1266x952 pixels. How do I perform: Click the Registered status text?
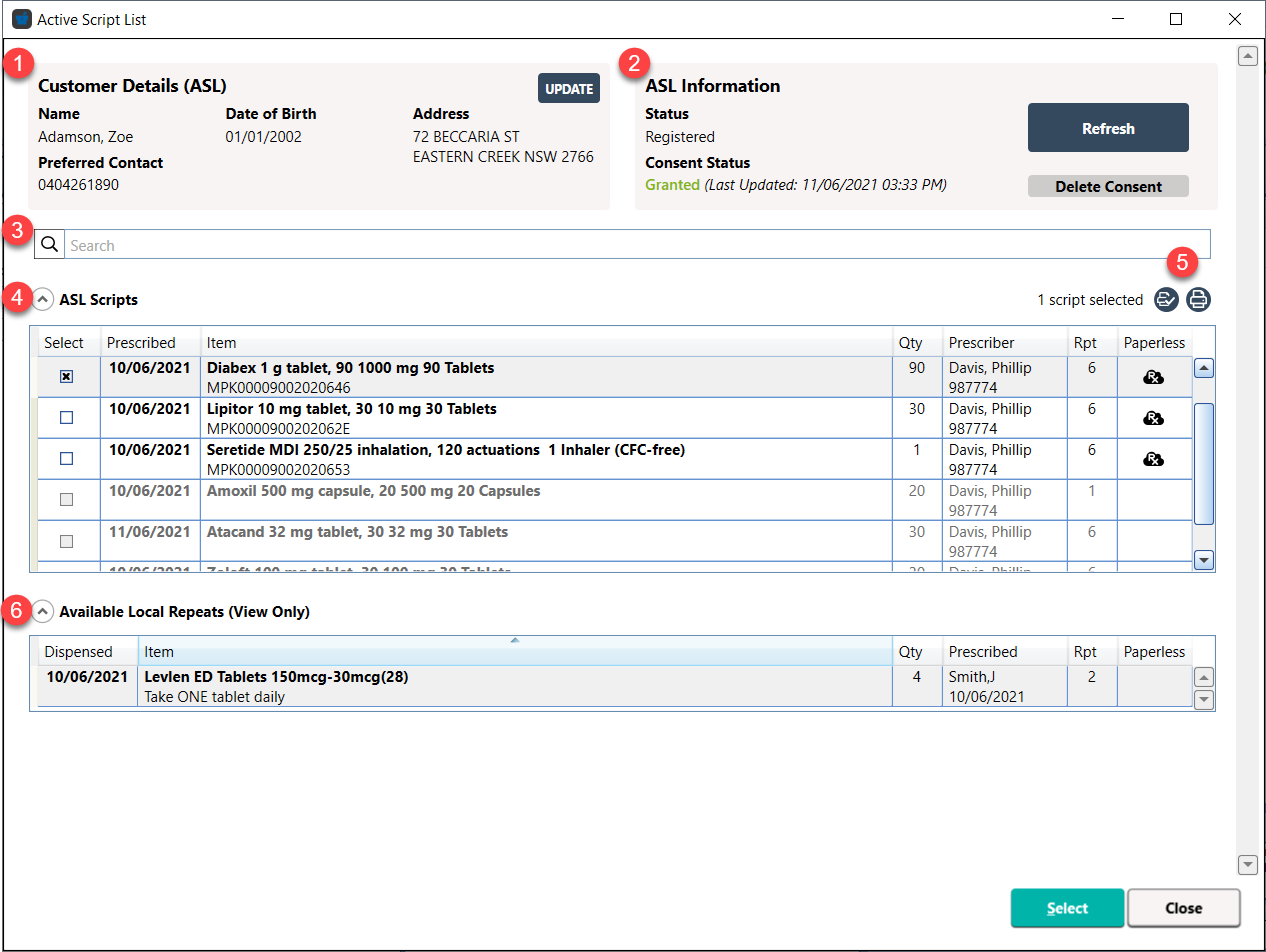(680, 137)
